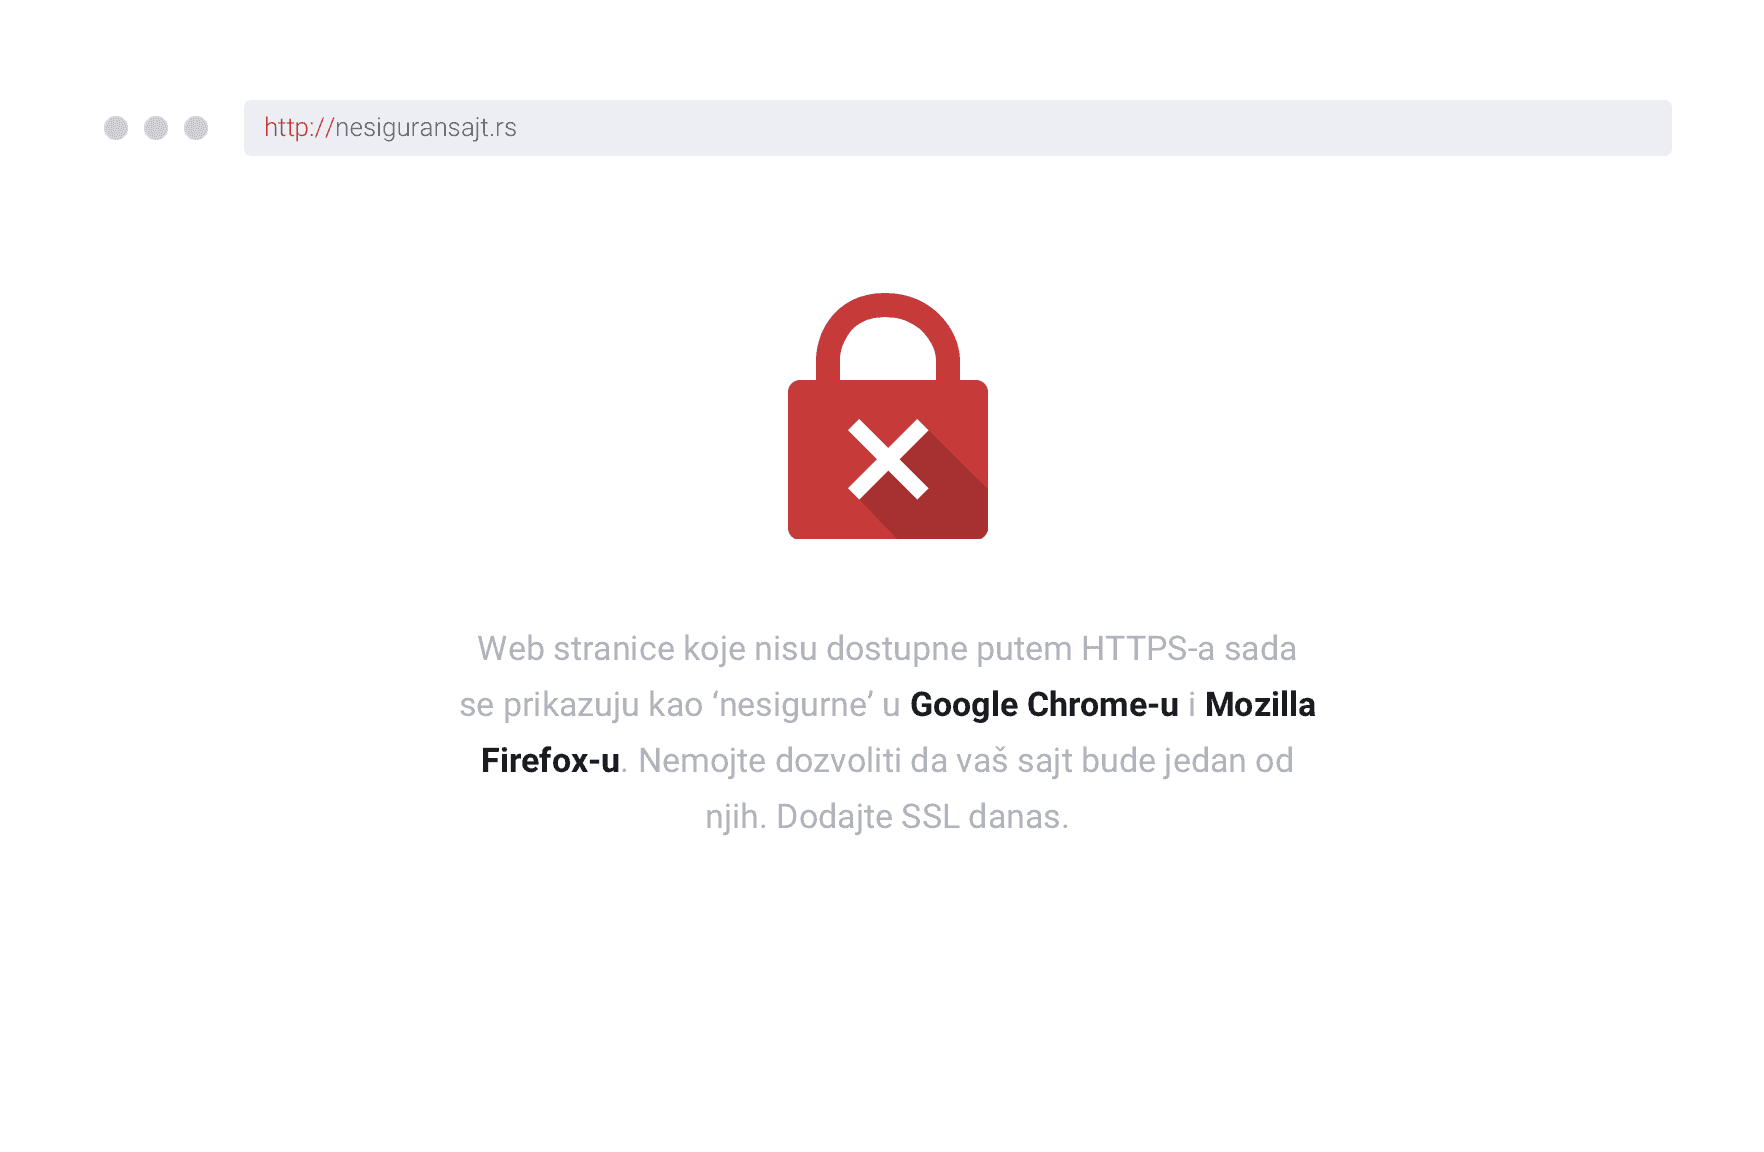Click the white X on the padlock
Screen dimensions: 1764x1152
point(888,460)
